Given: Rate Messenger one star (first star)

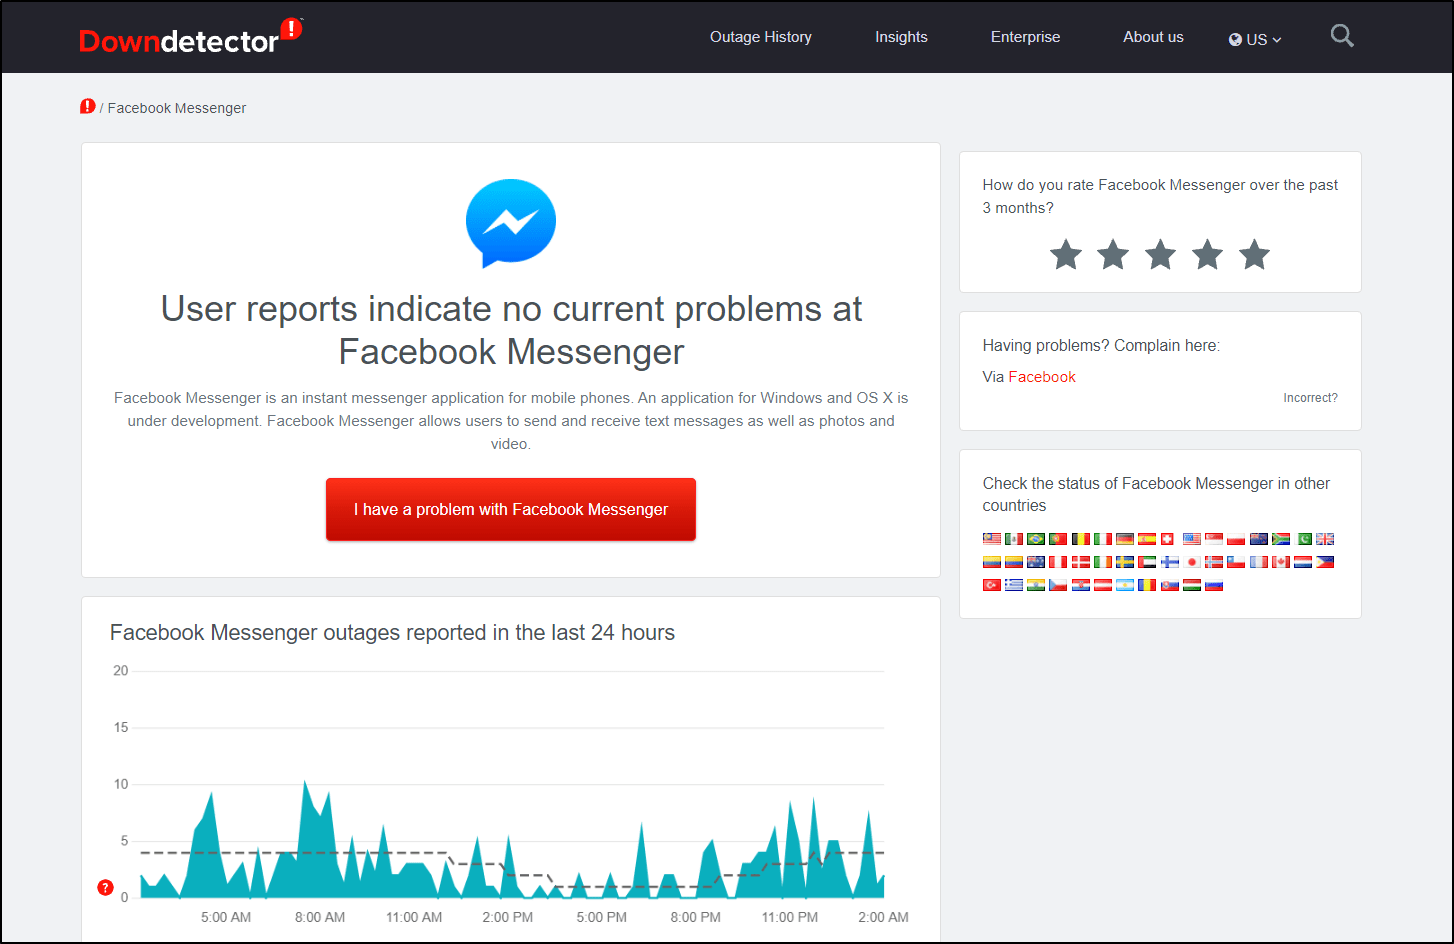Looking at the screenshot, I should pos(1066,255).
